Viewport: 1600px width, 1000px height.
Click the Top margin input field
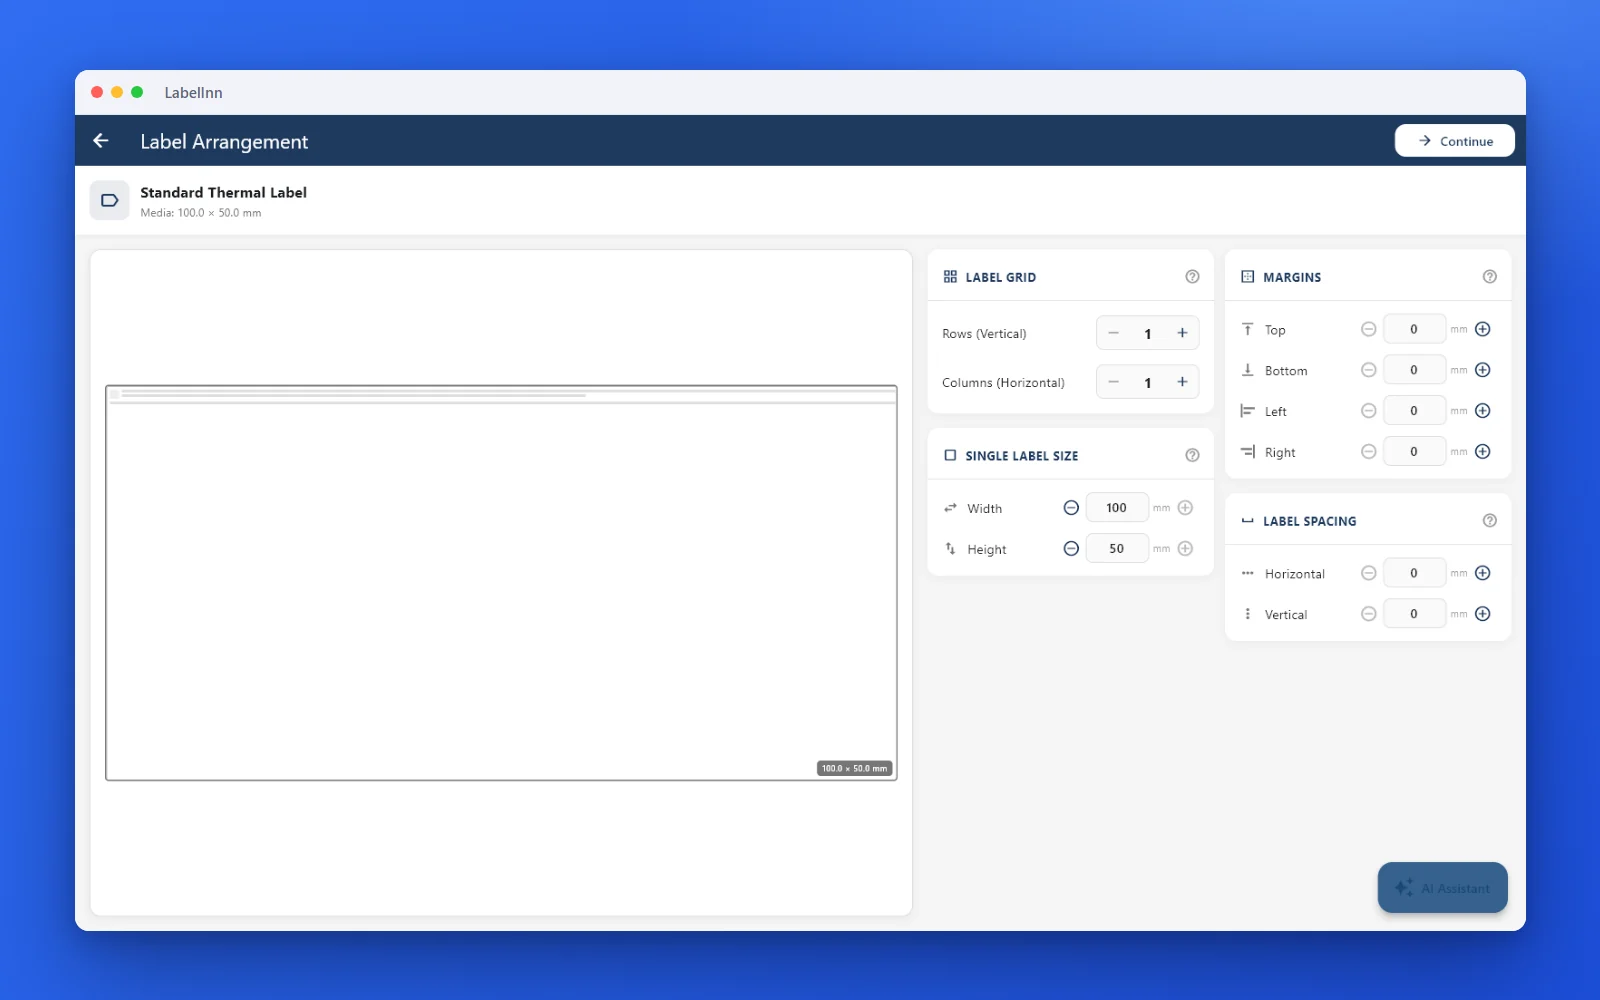[x=1414, y=329]
